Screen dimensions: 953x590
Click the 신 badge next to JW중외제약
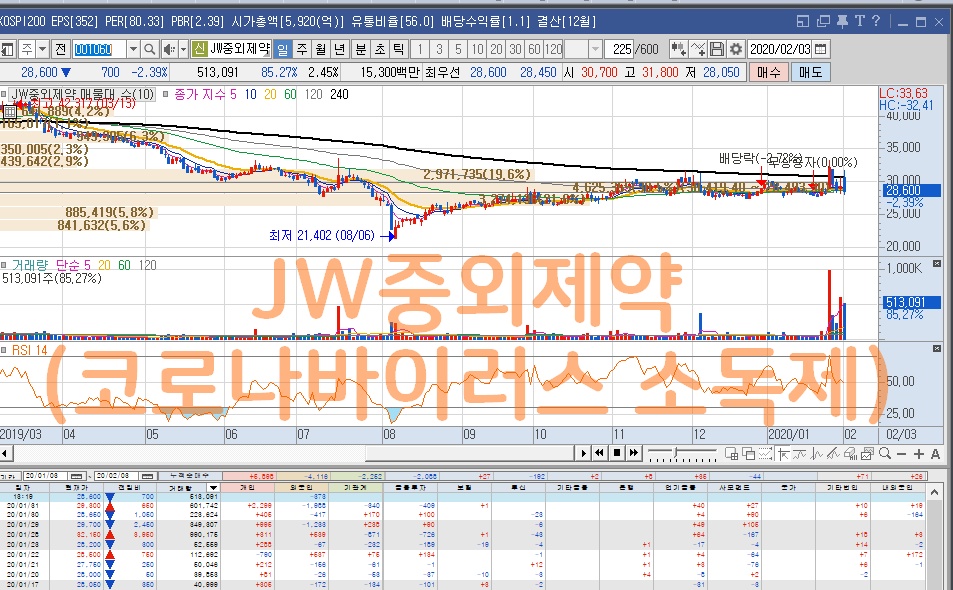[x=199, y=49]
